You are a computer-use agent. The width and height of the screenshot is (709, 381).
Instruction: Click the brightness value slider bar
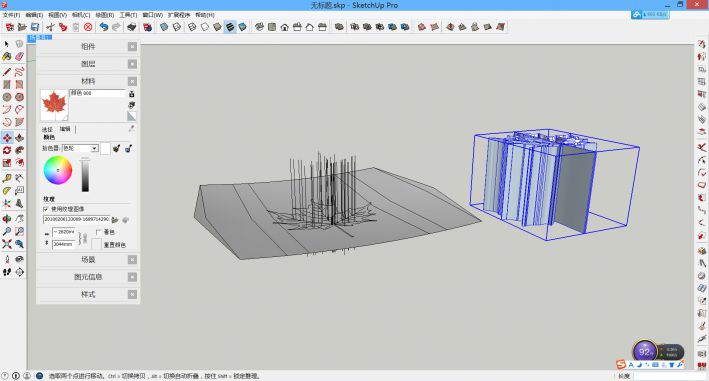tap(85, 175)
